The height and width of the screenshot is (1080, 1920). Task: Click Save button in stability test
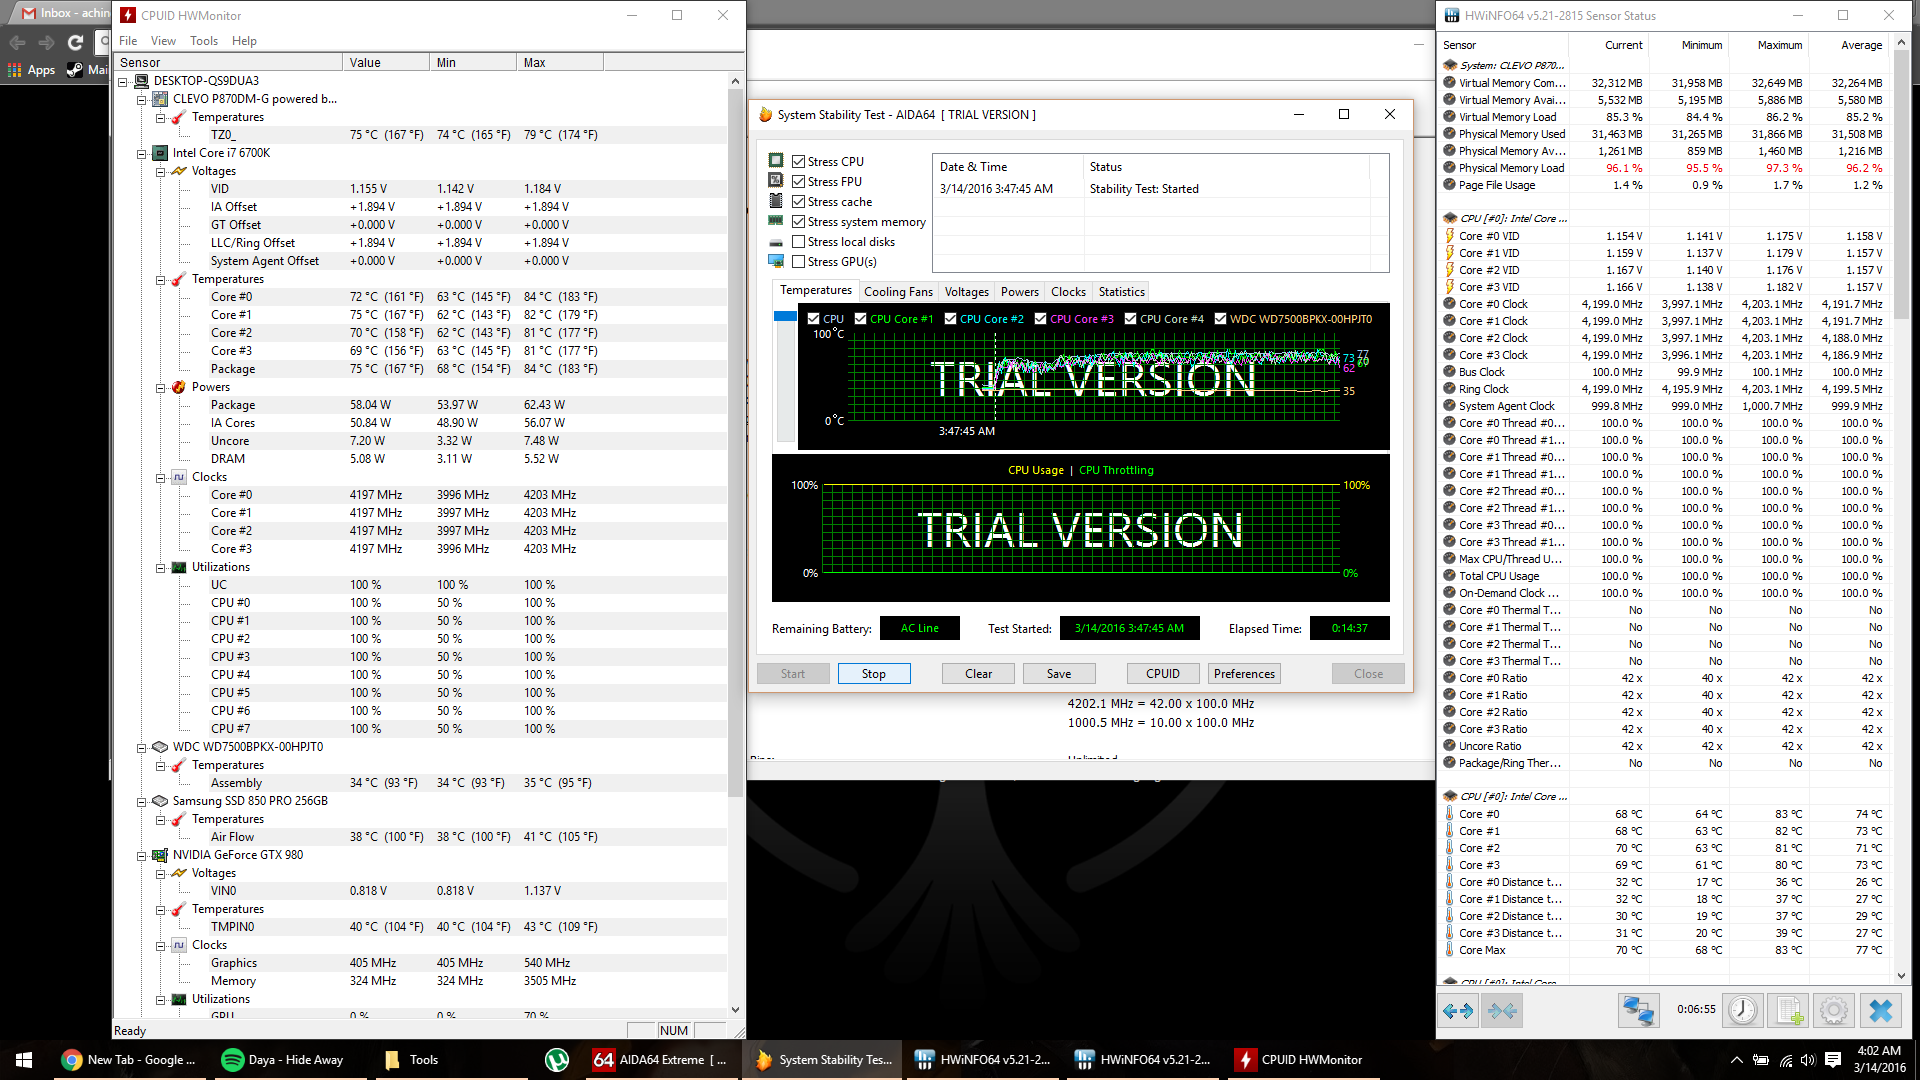[1059, 674]
